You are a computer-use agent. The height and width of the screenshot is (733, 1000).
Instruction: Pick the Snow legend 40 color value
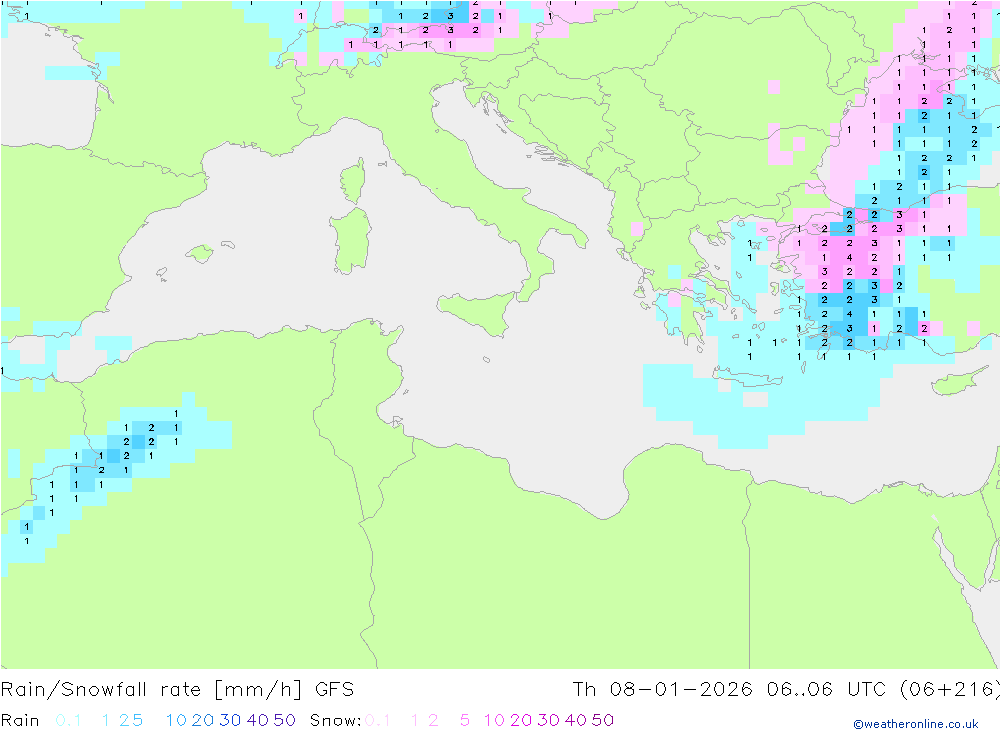576,720
